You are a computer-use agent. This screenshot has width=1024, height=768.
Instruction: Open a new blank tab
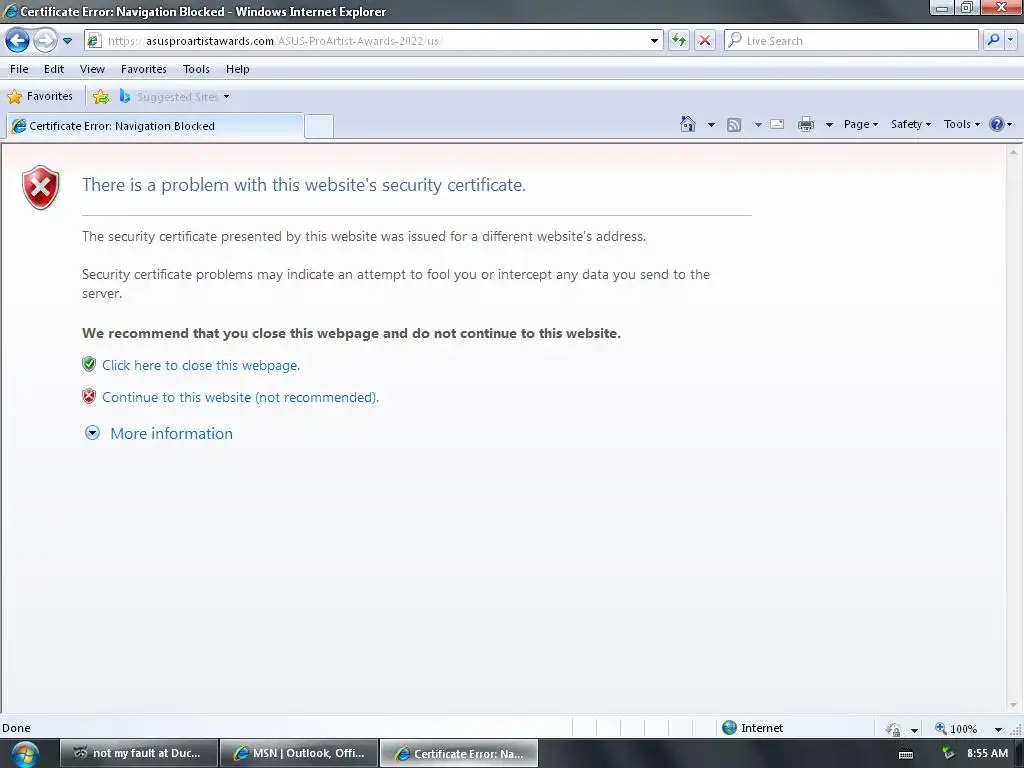coord(319,126)
